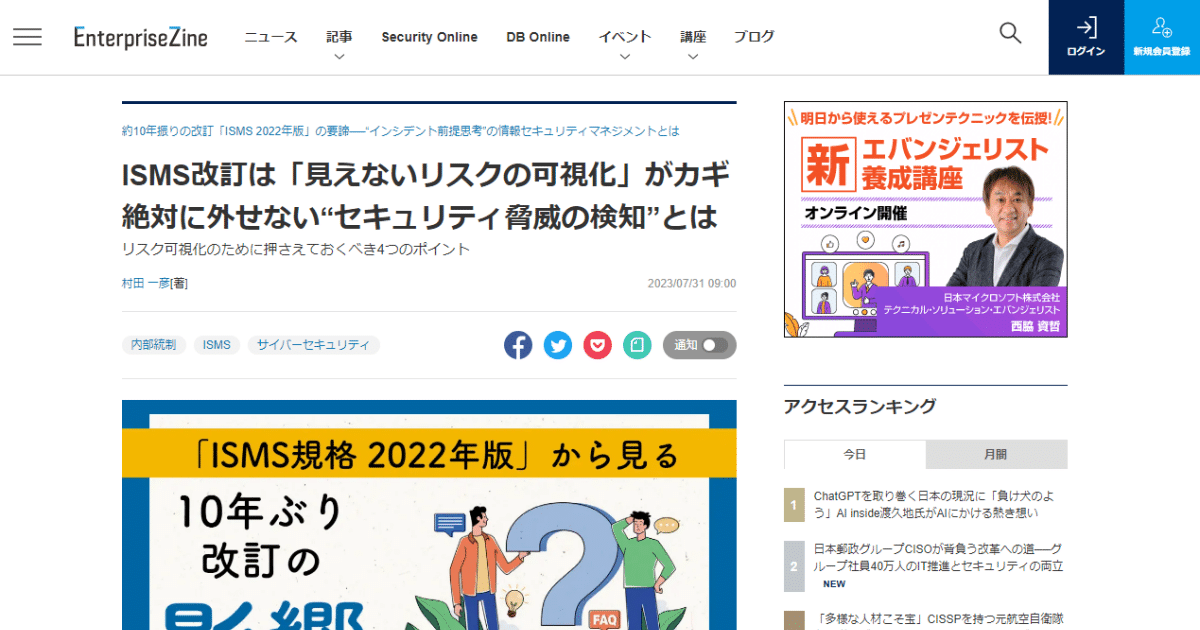
Task: Open Security Online in the navigation
Action: [429, 37]
